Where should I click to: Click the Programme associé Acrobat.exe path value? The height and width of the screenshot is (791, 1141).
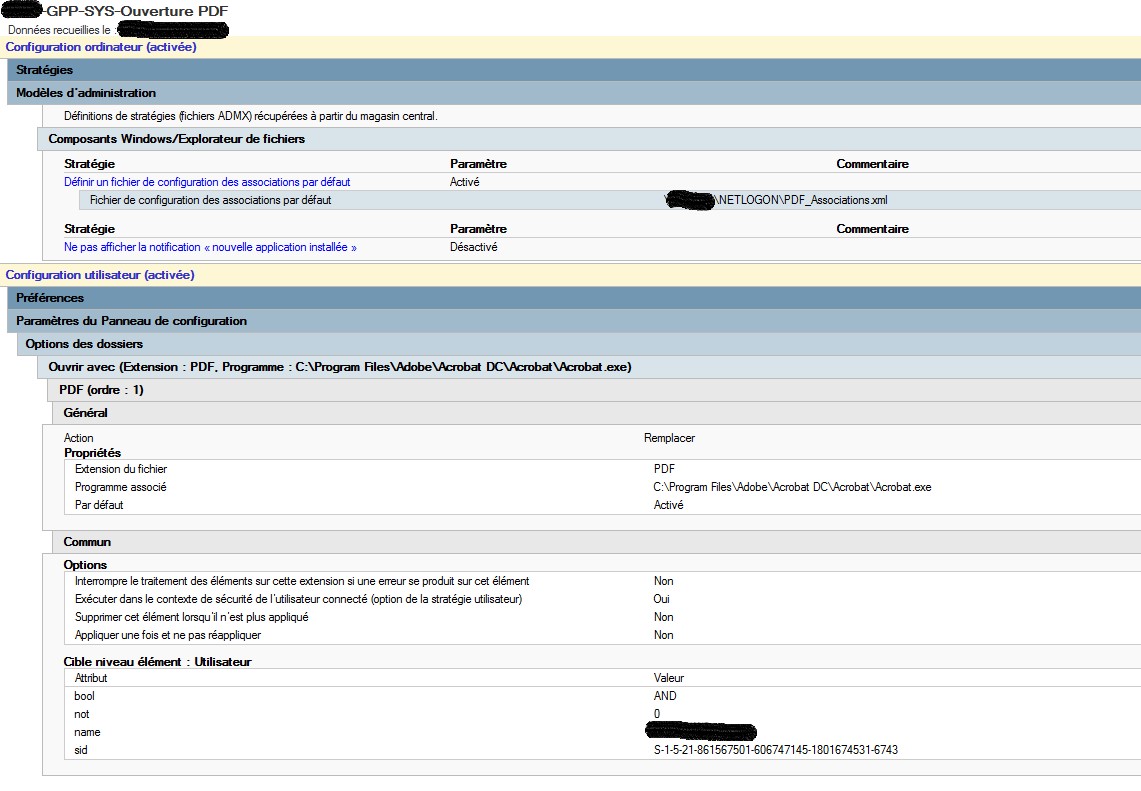(x=792, y=487)
